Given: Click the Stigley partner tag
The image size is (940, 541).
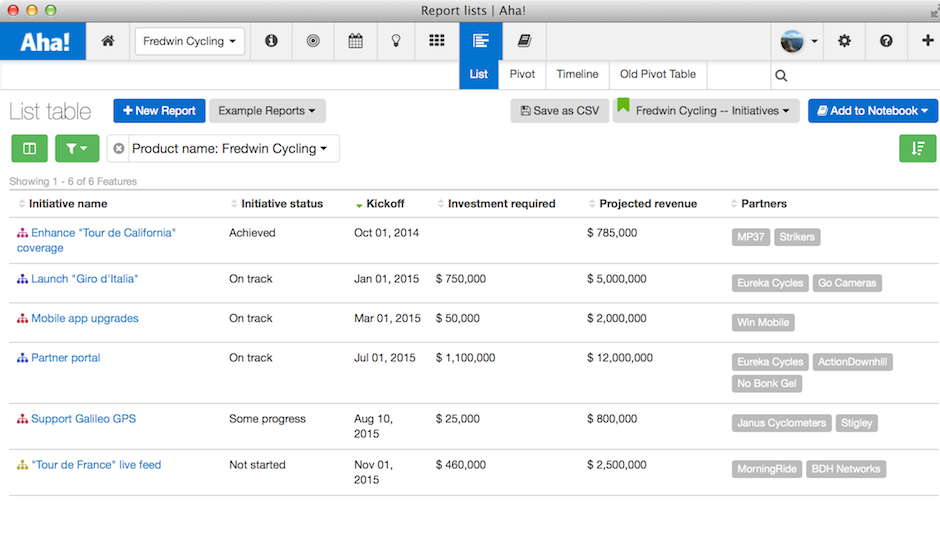Looking at the screenshot, I should click(857, 423).
